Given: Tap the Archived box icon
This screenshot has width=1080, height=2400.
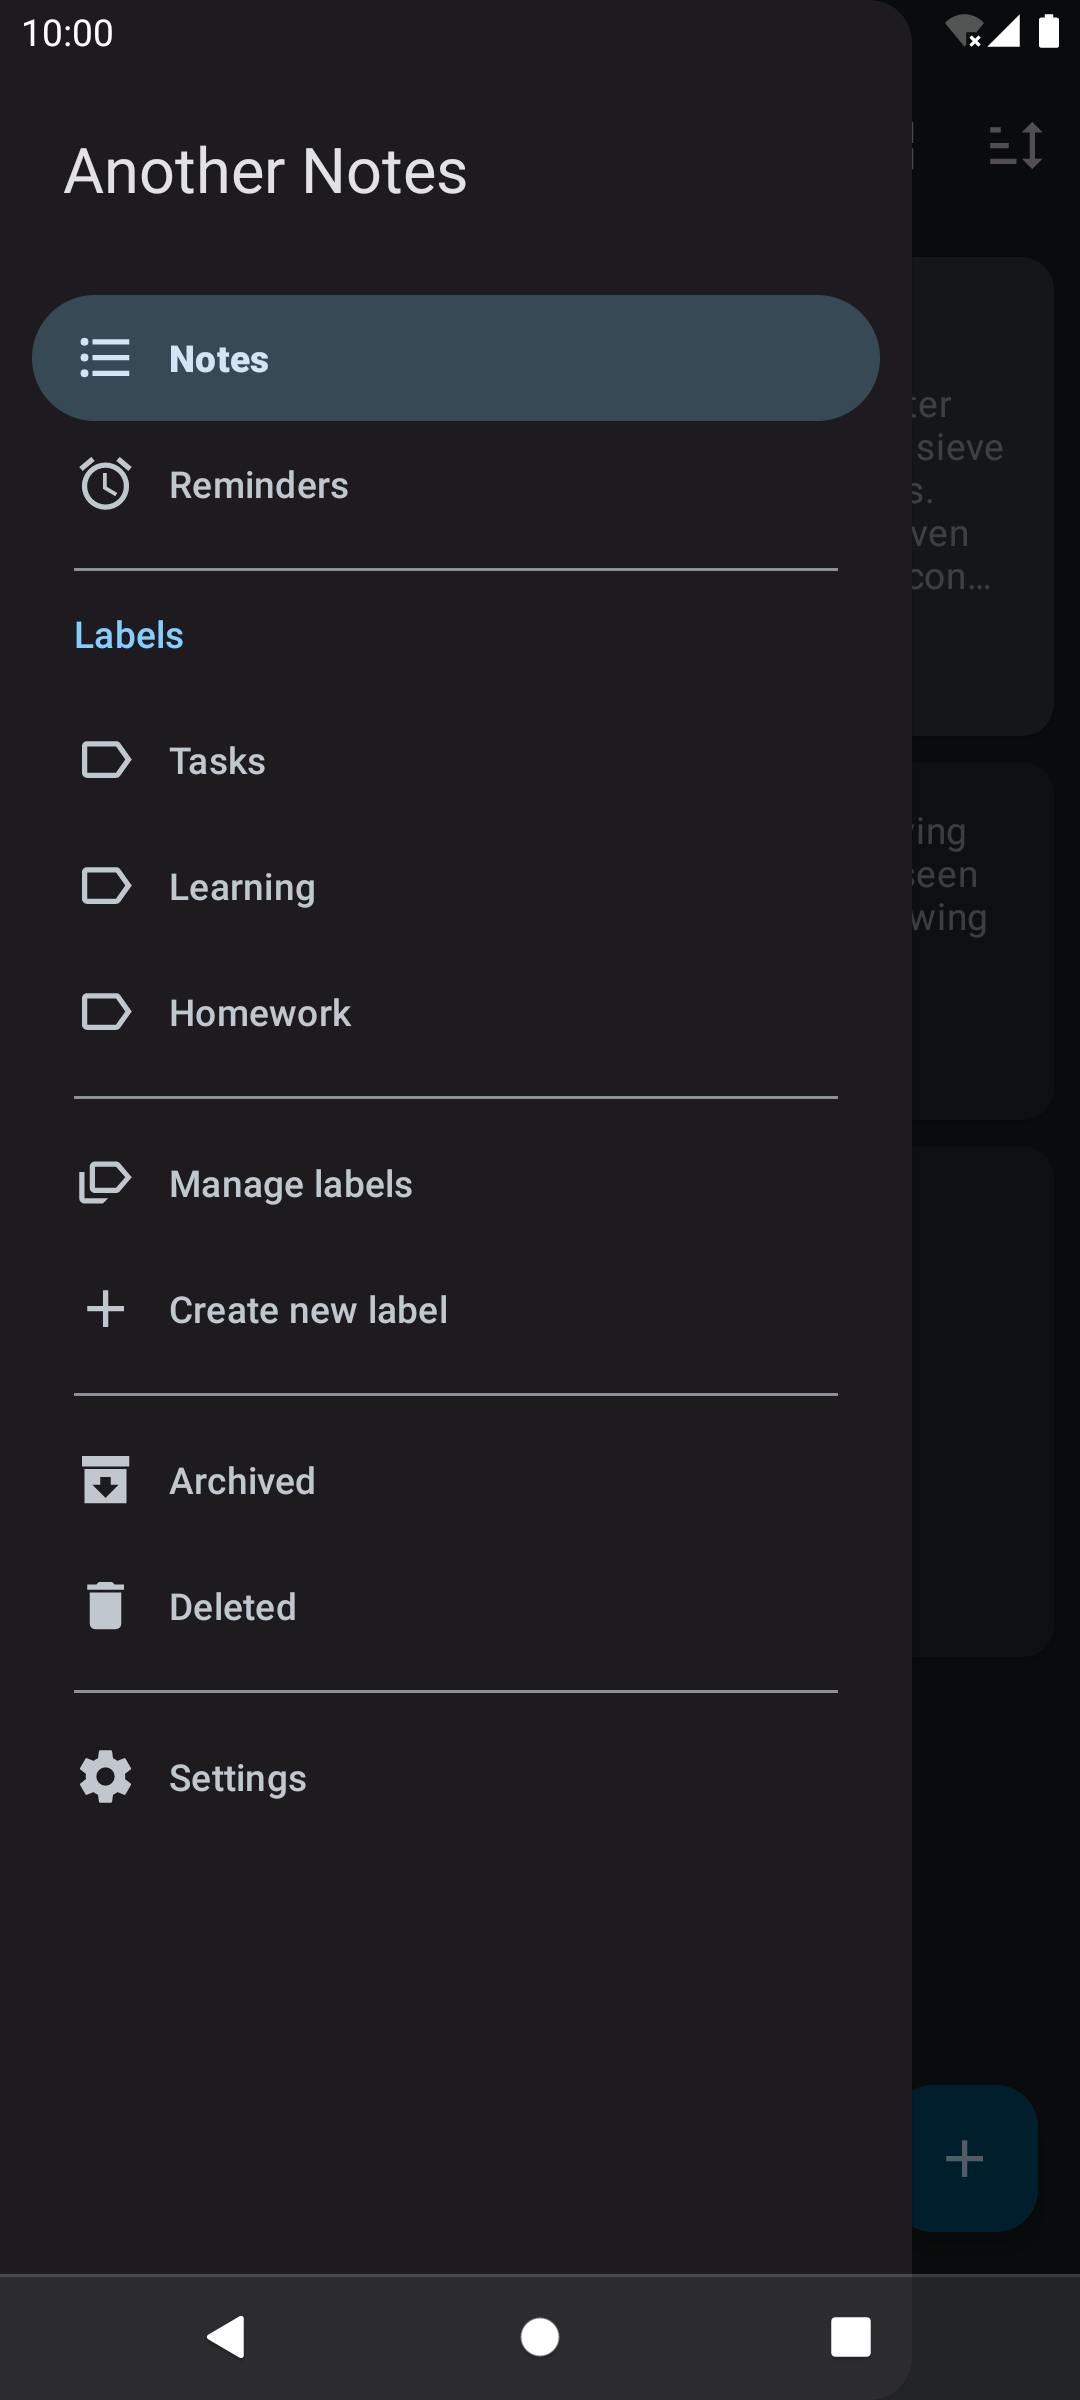Looking at the screenshot, I should [x=105, y=1481].
